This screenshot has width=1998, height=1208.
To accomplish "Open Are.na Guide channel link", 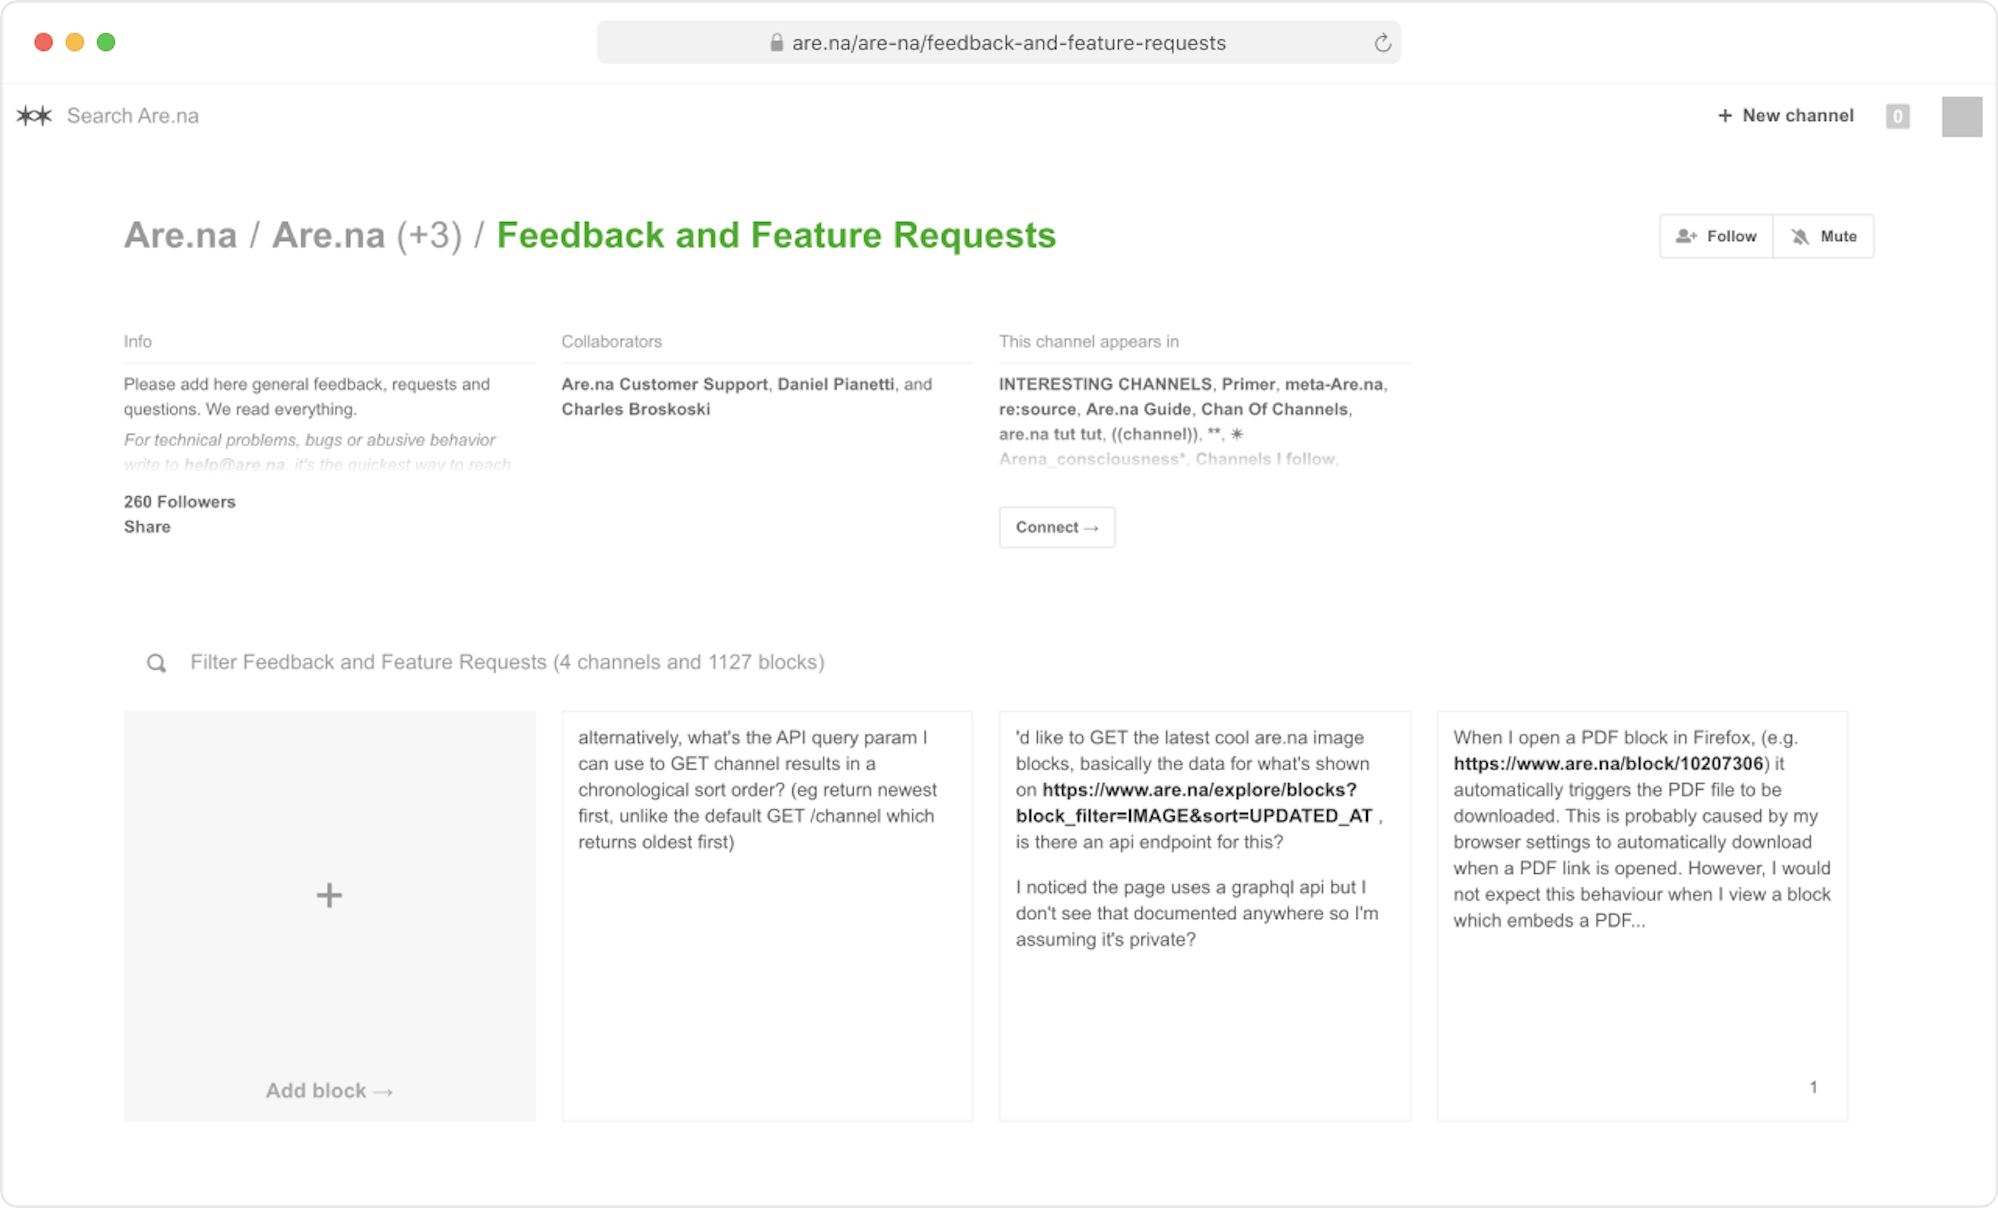I will click(x=1138, y=409).
